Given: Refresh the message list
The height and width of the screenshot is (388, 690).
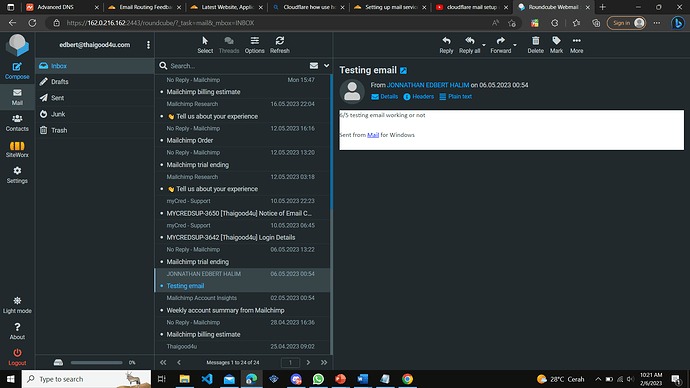Looking at the screenshot, I should [279, 45].
